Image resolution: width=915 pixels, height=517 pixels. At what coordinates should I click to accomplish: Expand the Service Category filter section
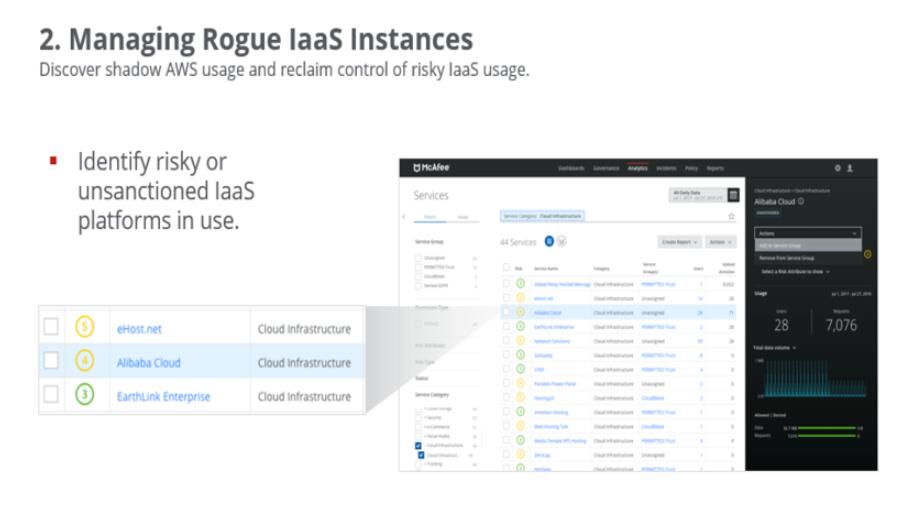pos(432,395)
